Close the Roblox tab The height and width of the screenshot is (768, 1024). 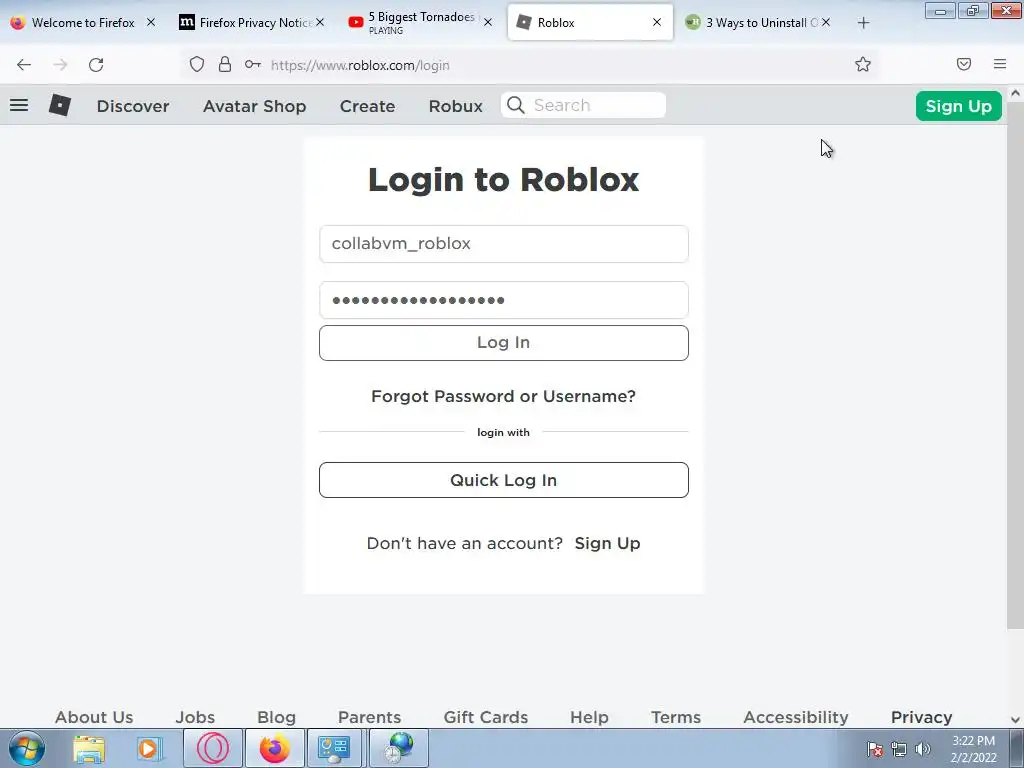point(657,22)
